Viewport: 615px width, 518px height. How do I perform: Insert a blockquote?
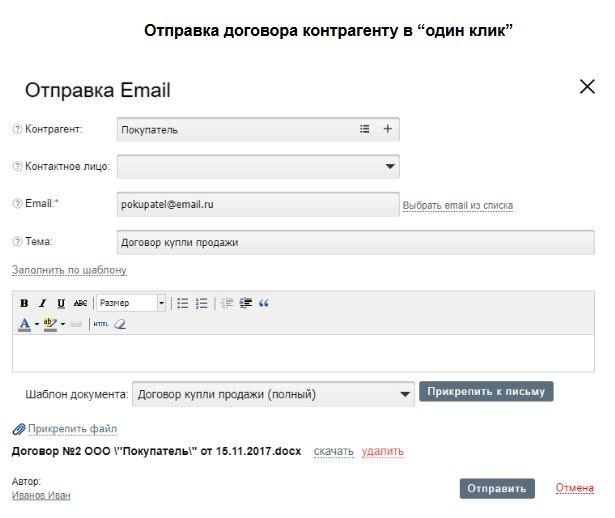tap(264, 303)
